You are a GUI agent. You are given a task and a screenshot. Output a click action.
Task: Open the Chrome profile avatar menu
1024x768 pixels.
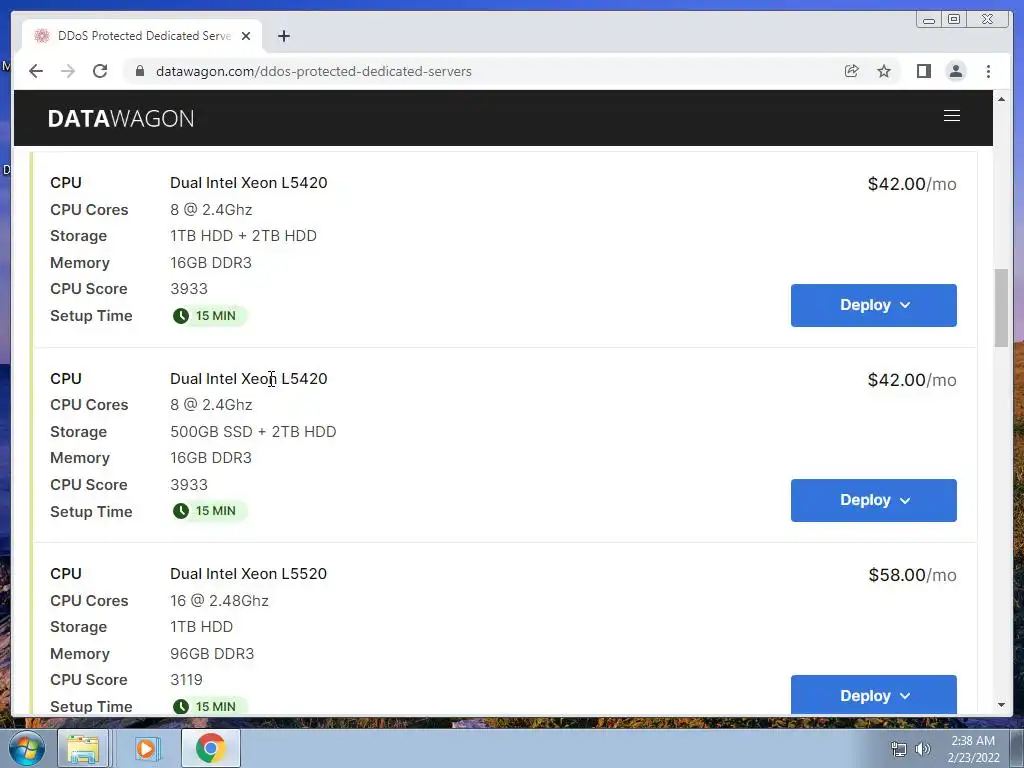click(955, 71)
